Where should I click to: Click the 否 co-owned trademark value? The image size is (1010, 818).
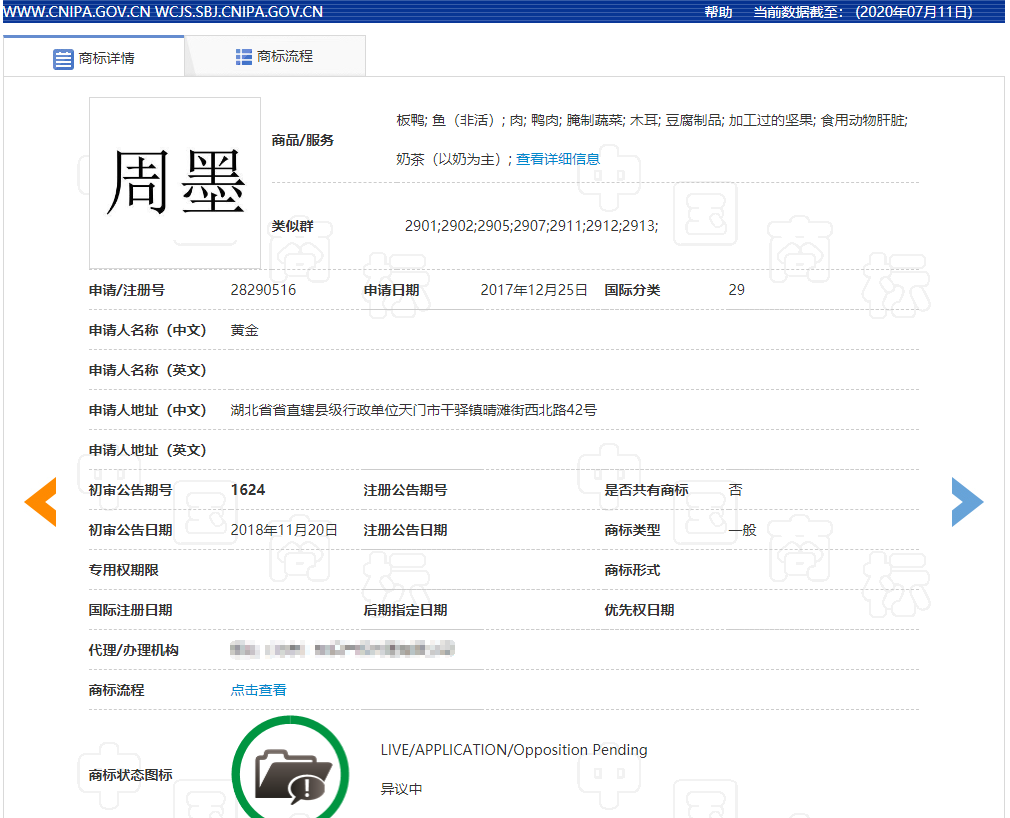point(736,490)
